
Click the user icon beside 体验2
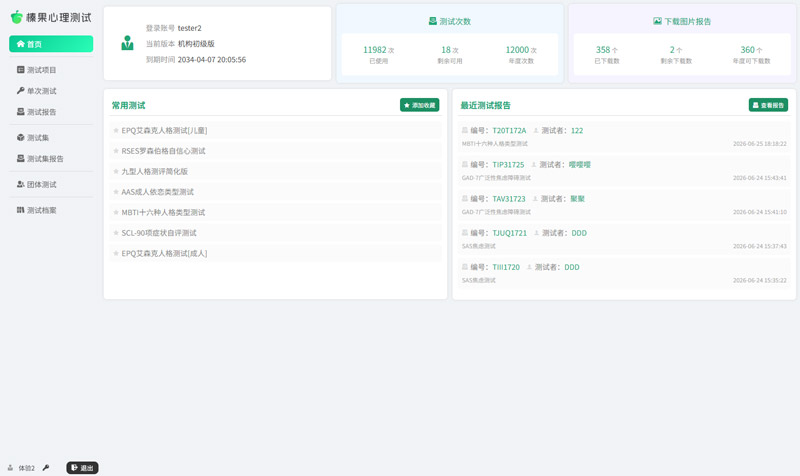click(x=10, y=467)
